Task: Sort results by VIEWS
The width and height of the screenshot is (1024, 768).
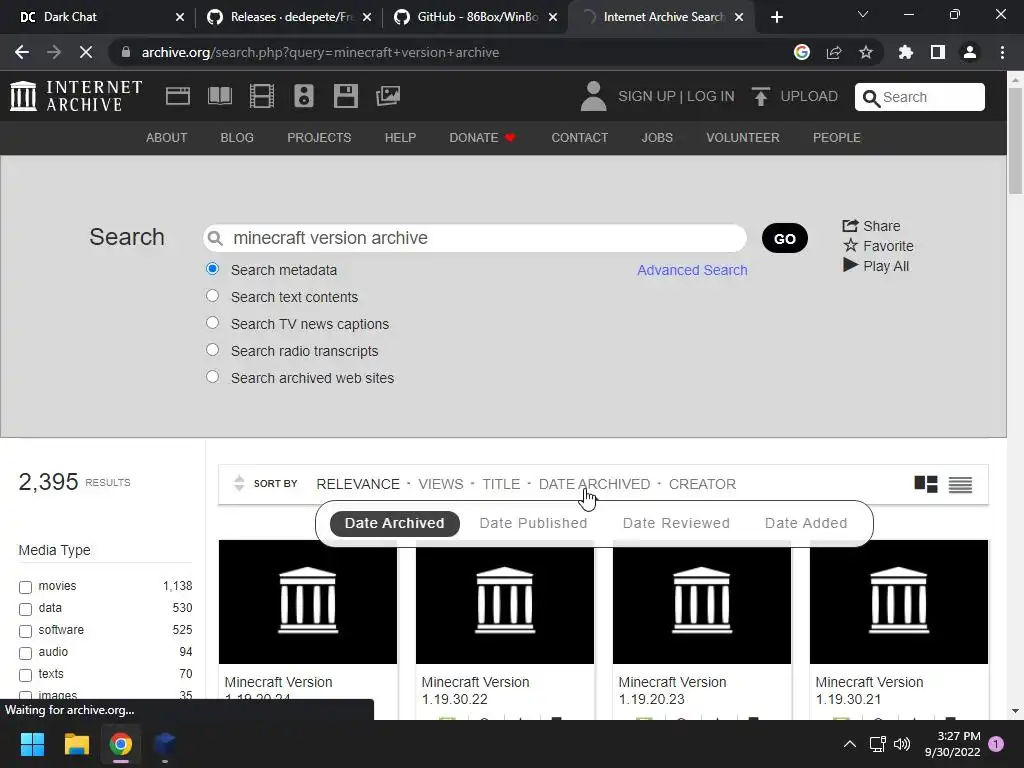Action: tap(441, 484)
